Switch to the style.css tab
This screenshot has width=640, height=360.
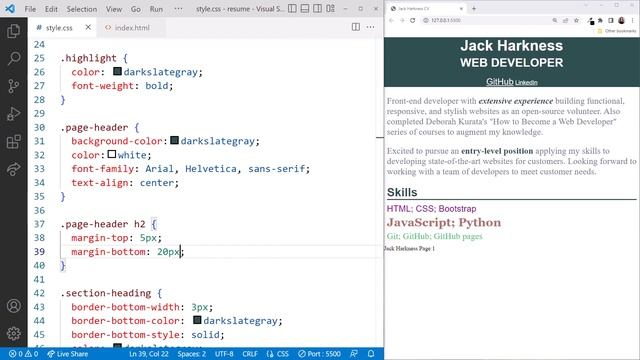tap(59, 27)
